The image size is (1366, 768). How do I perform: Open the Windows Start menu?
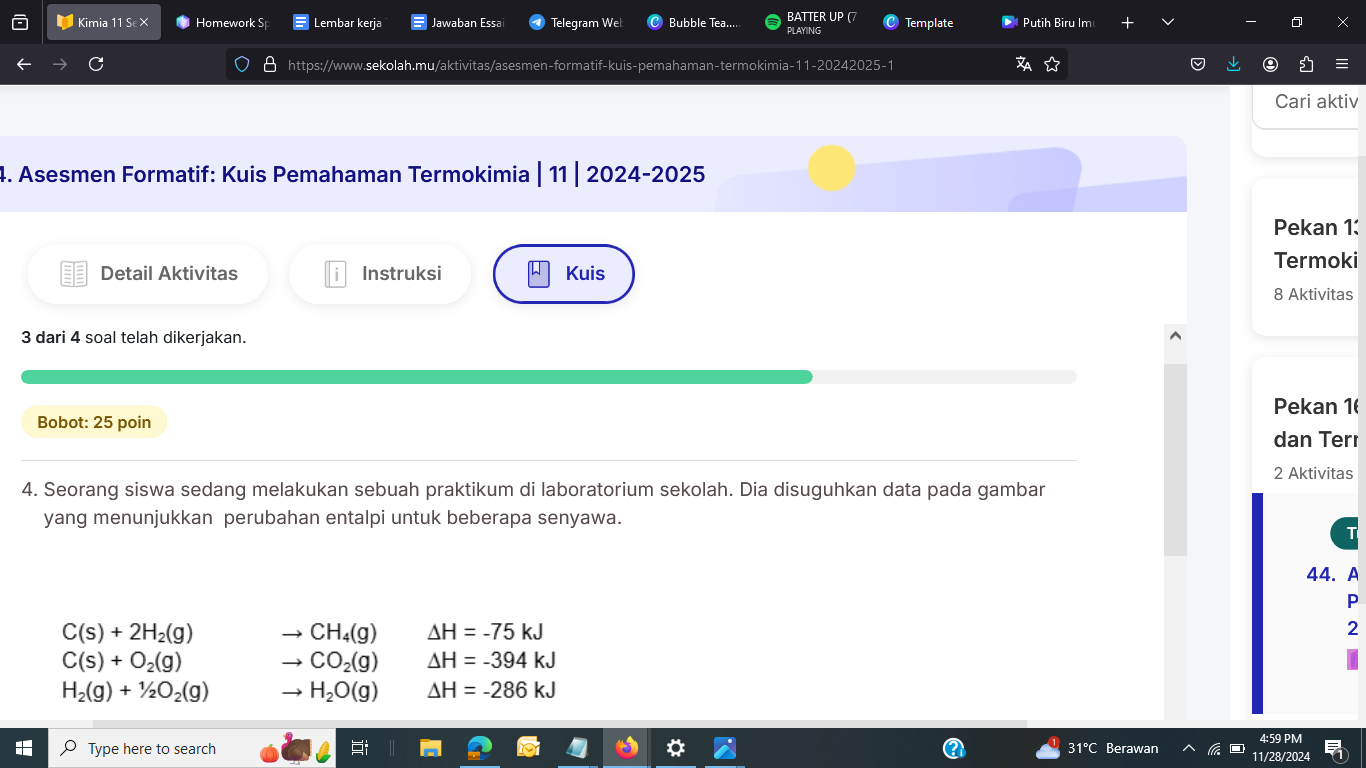tap(24, 748)
